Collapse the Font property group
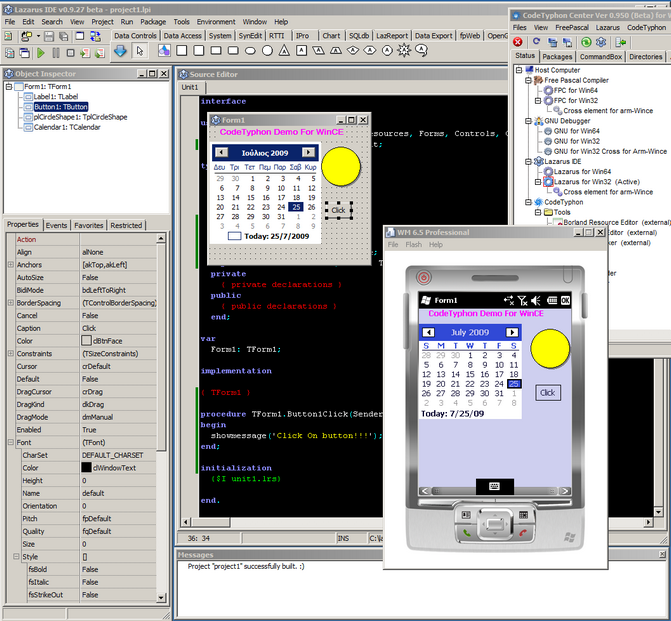Image resolution: width=671 pixels, height=621 pixels. click(11, 442)
